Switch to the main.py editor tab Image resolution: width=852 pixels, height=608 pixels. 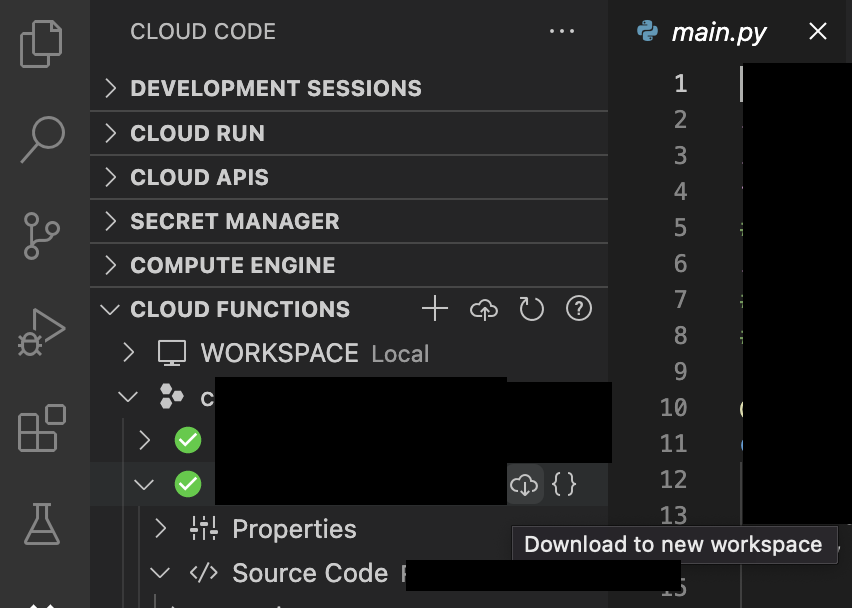click(718, 31)
